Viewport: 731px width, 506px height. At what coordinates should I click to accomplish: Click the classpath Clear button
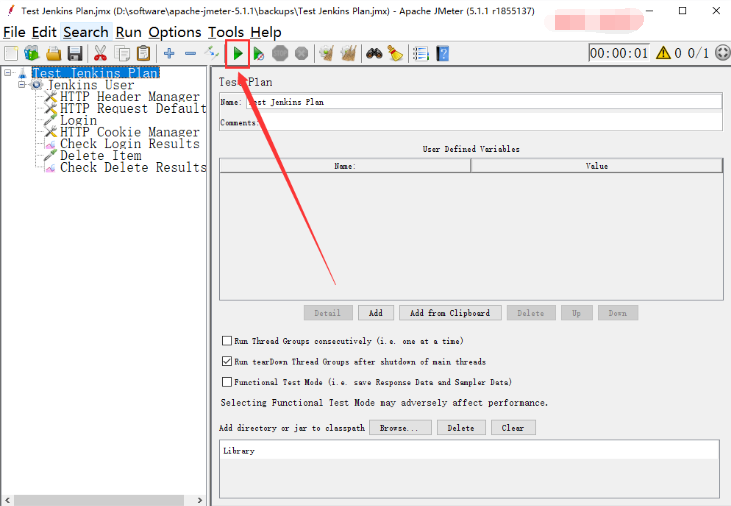(513, 428)
